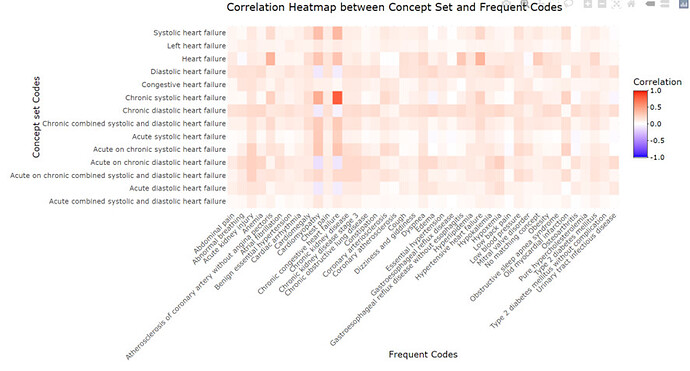Click the Congestive heart failure row label
The width and height of the screenshot is (690, 371).
click(x=184, y=84)
